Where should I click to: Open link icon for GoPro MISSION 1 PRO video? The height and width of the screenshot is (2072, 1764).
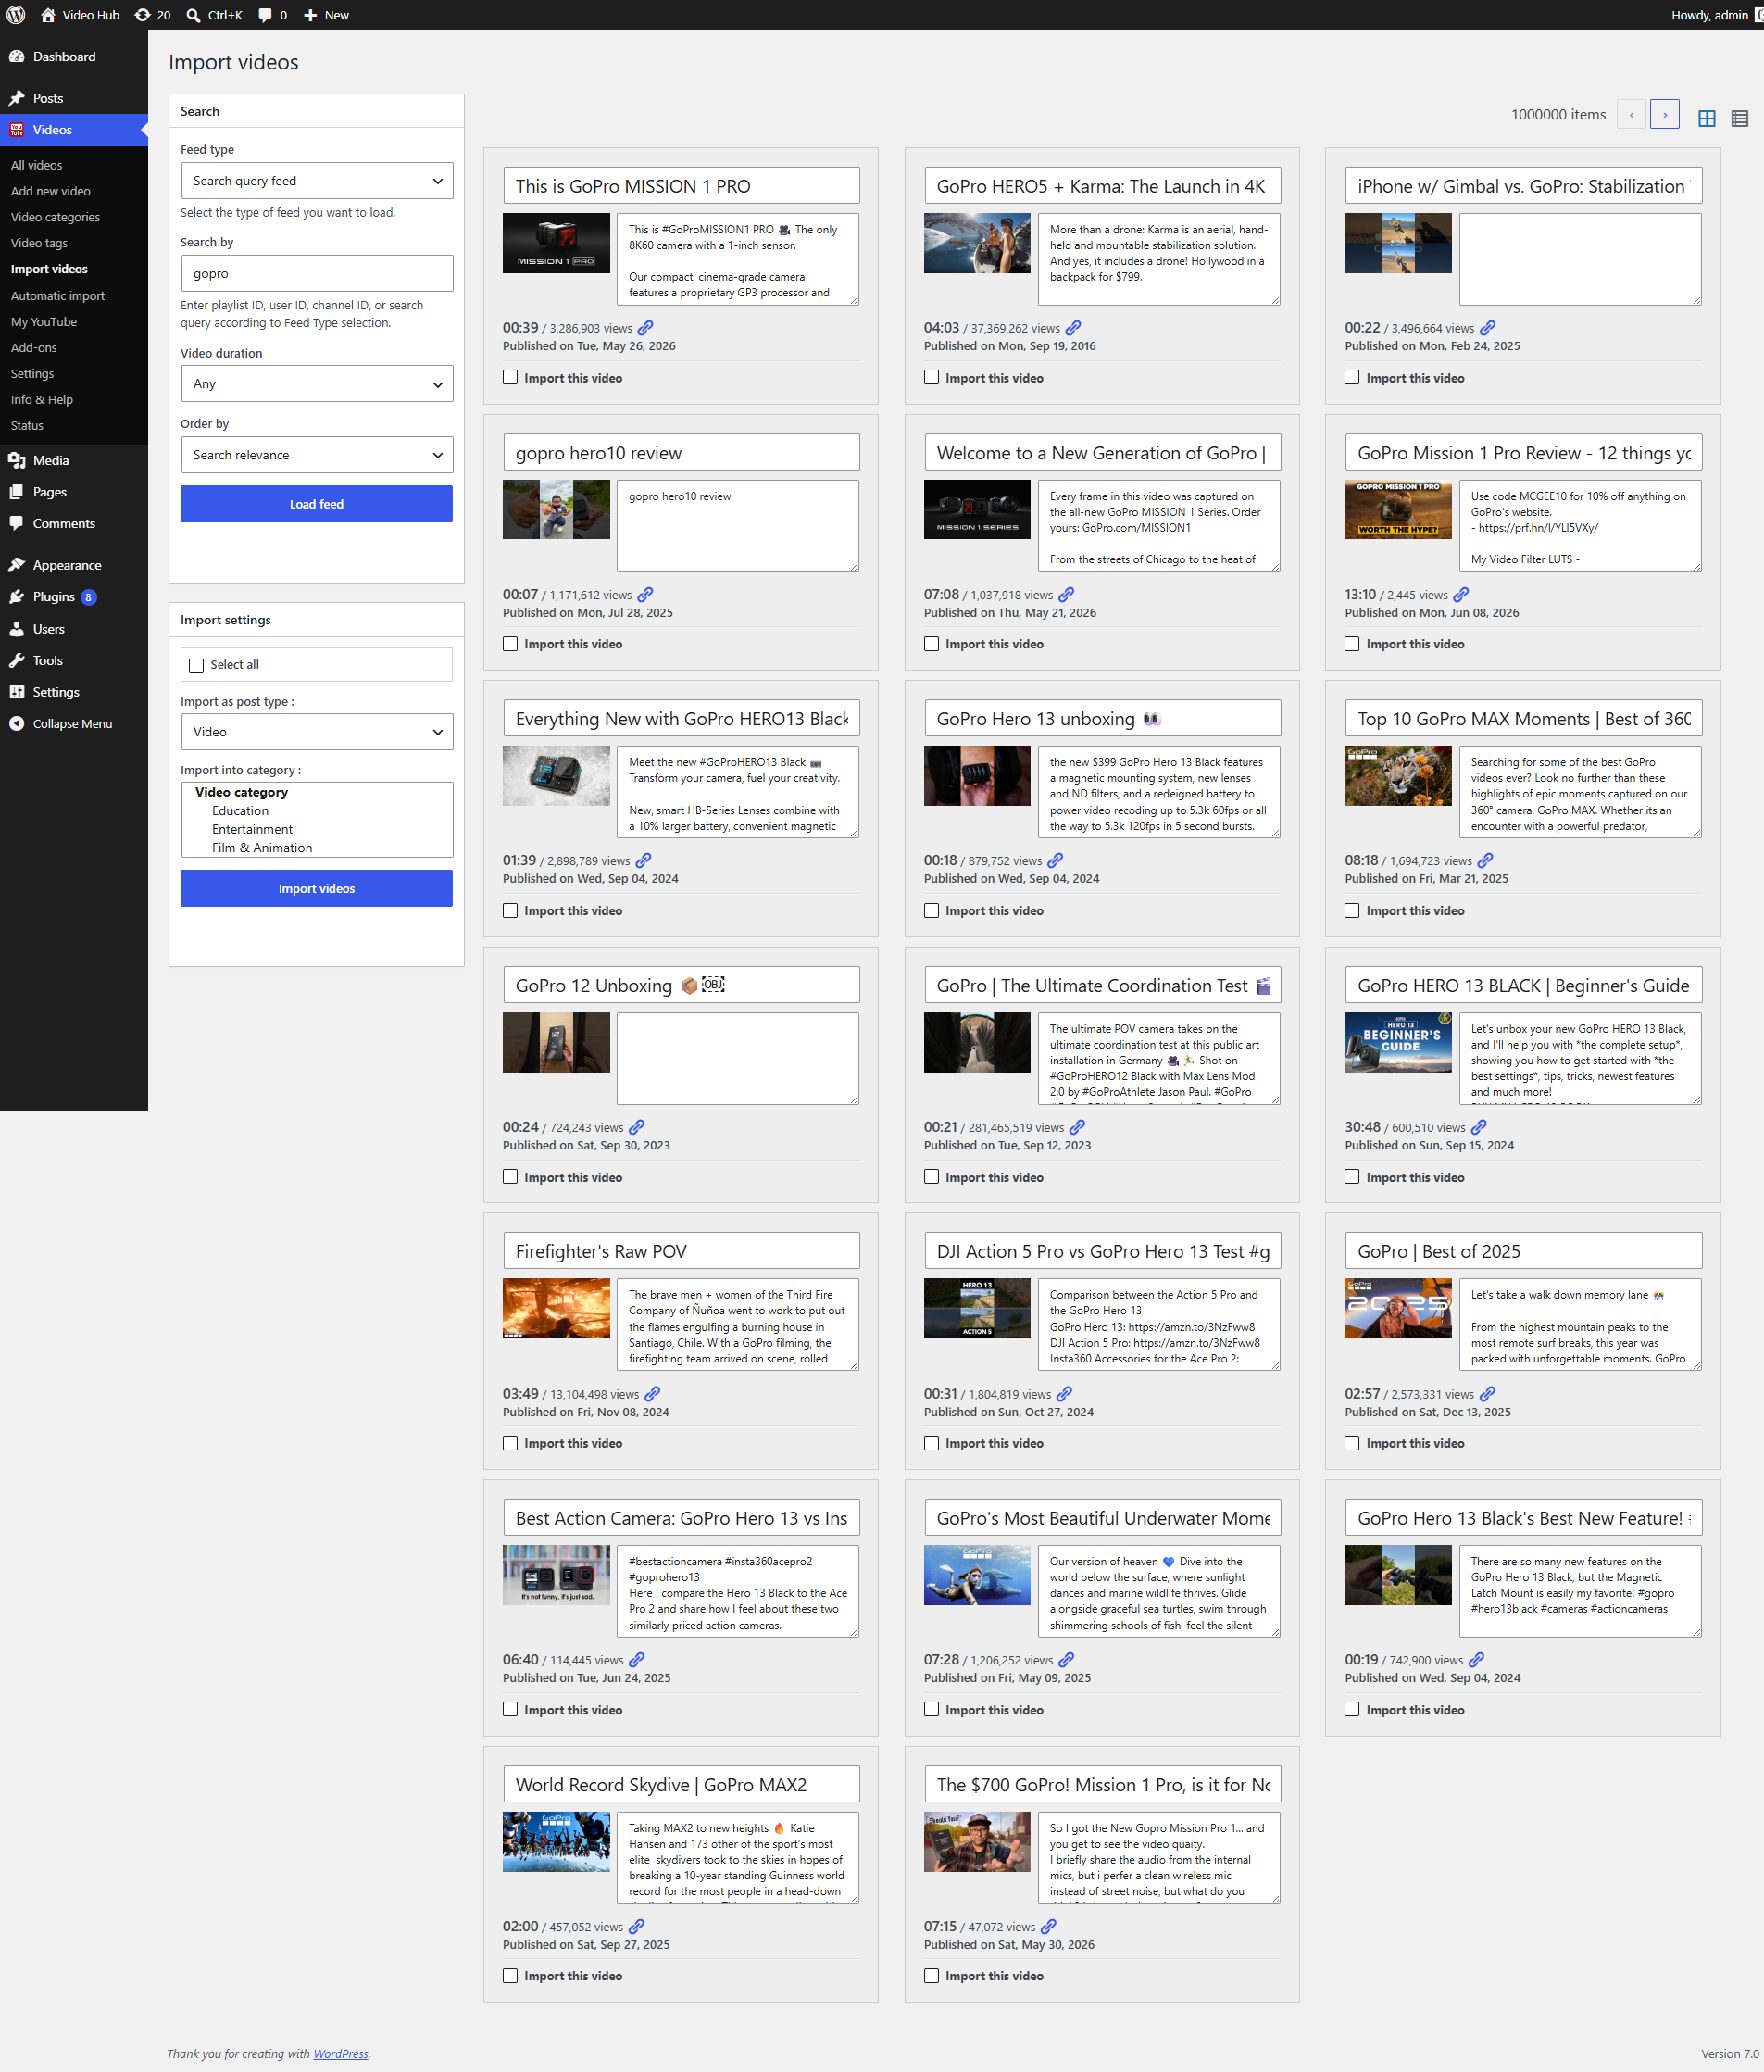tap(646, 328)
